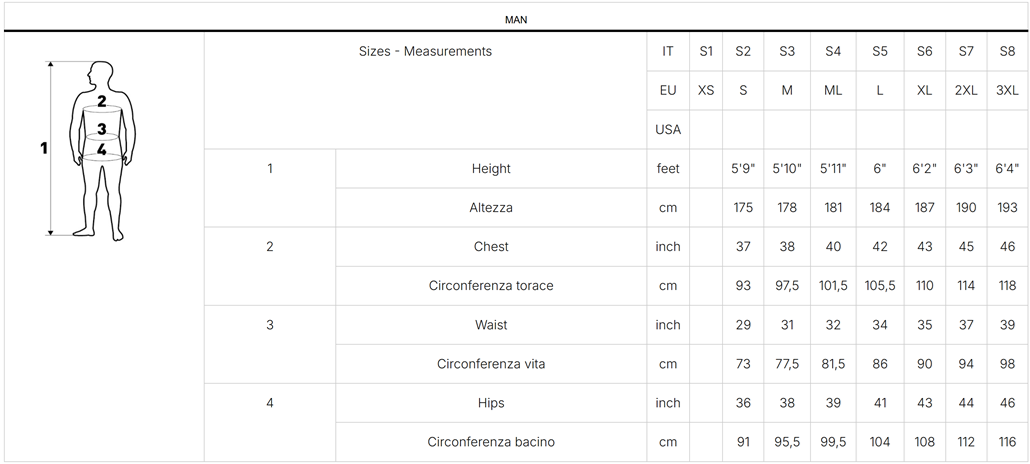Click chest marker 2 on the body figure
This screenshot has height=464, width=1030.
(x=102, y=101)
